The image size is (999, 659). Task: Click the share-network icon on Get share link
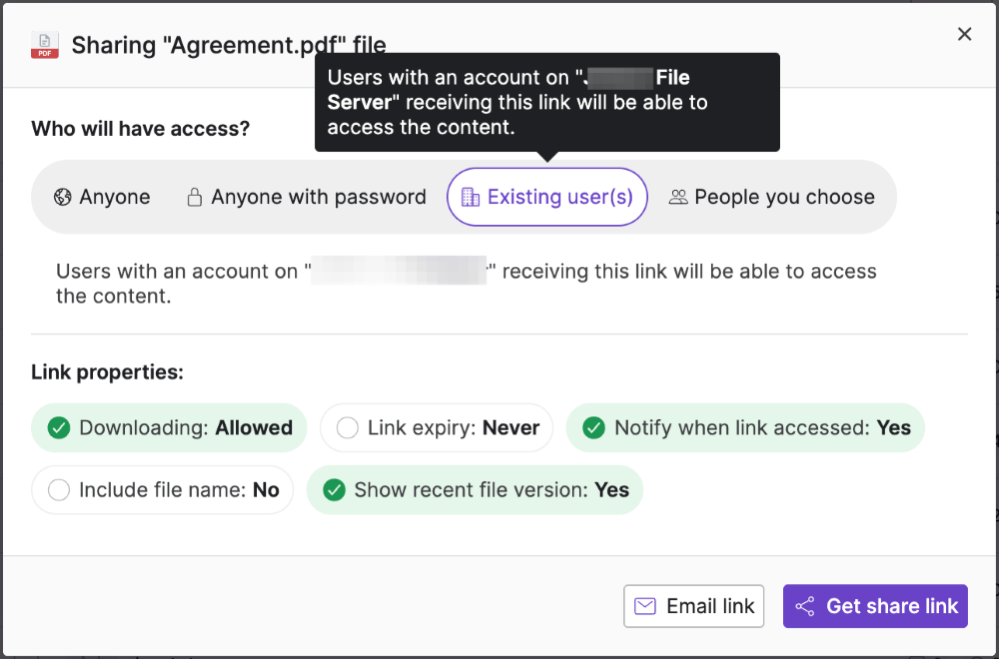coord(805,606)
